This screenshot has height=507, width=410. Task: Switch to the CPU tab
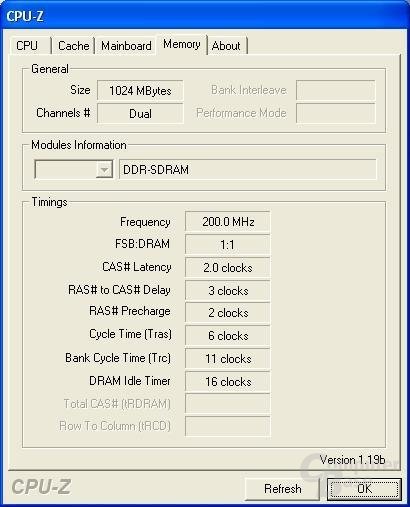(x=30, y=45)
